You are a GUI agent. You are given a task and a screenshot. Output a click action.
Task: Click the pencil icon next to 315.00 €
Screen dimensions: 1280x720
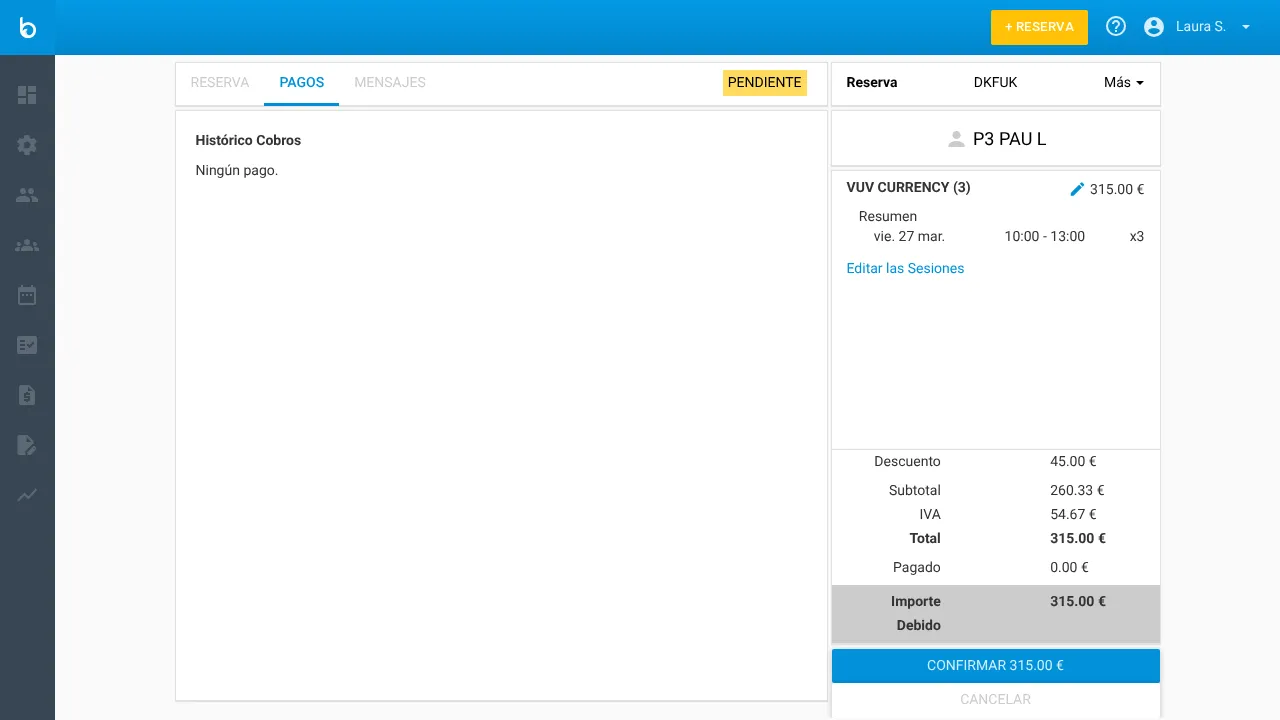point(1078,188)
